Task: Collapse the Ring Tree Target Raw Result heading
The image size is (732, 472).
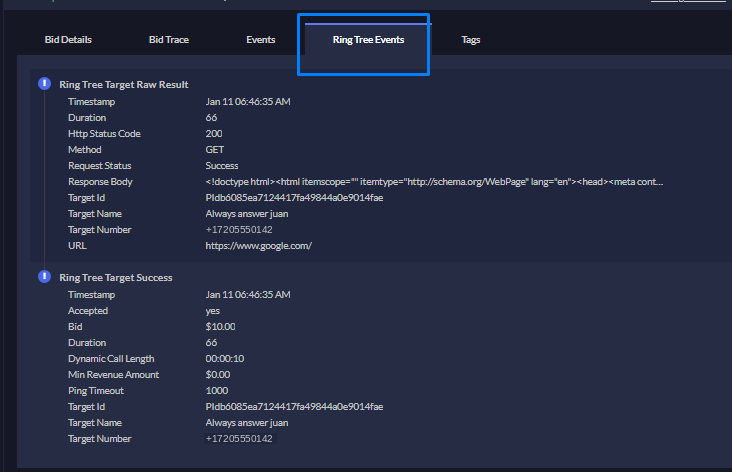Action: pyautogui.click(x=124, y=85)
